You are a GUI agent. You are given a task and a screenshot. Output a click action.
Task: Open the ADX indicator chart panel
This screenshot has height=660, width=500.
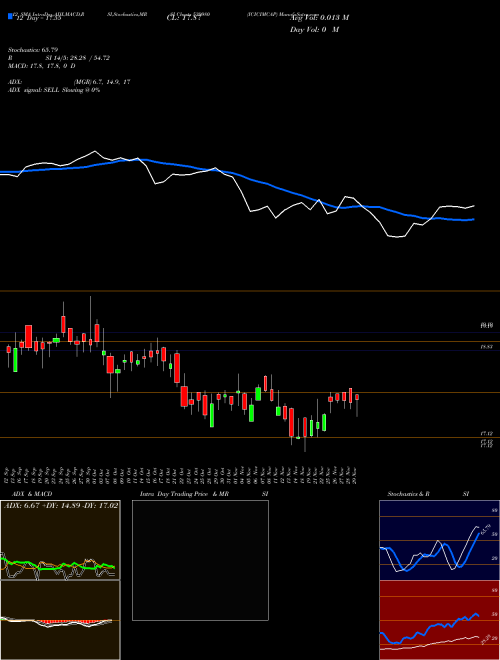coord(60,540)
